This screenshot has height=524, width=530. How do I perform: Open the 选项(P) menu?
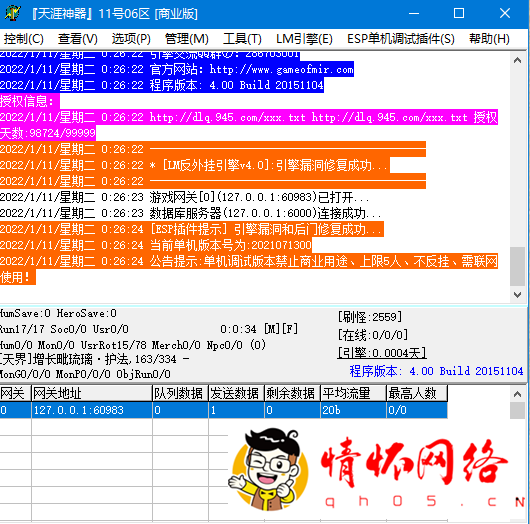click(131, 39)
